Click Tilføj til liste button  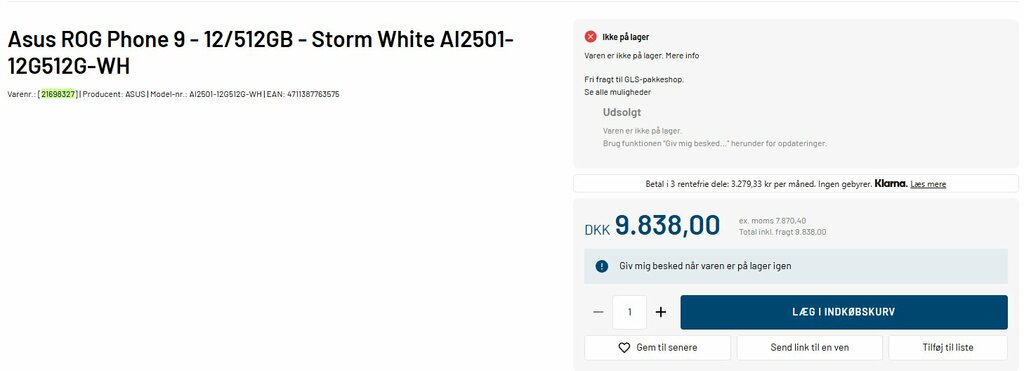[948, 348]
